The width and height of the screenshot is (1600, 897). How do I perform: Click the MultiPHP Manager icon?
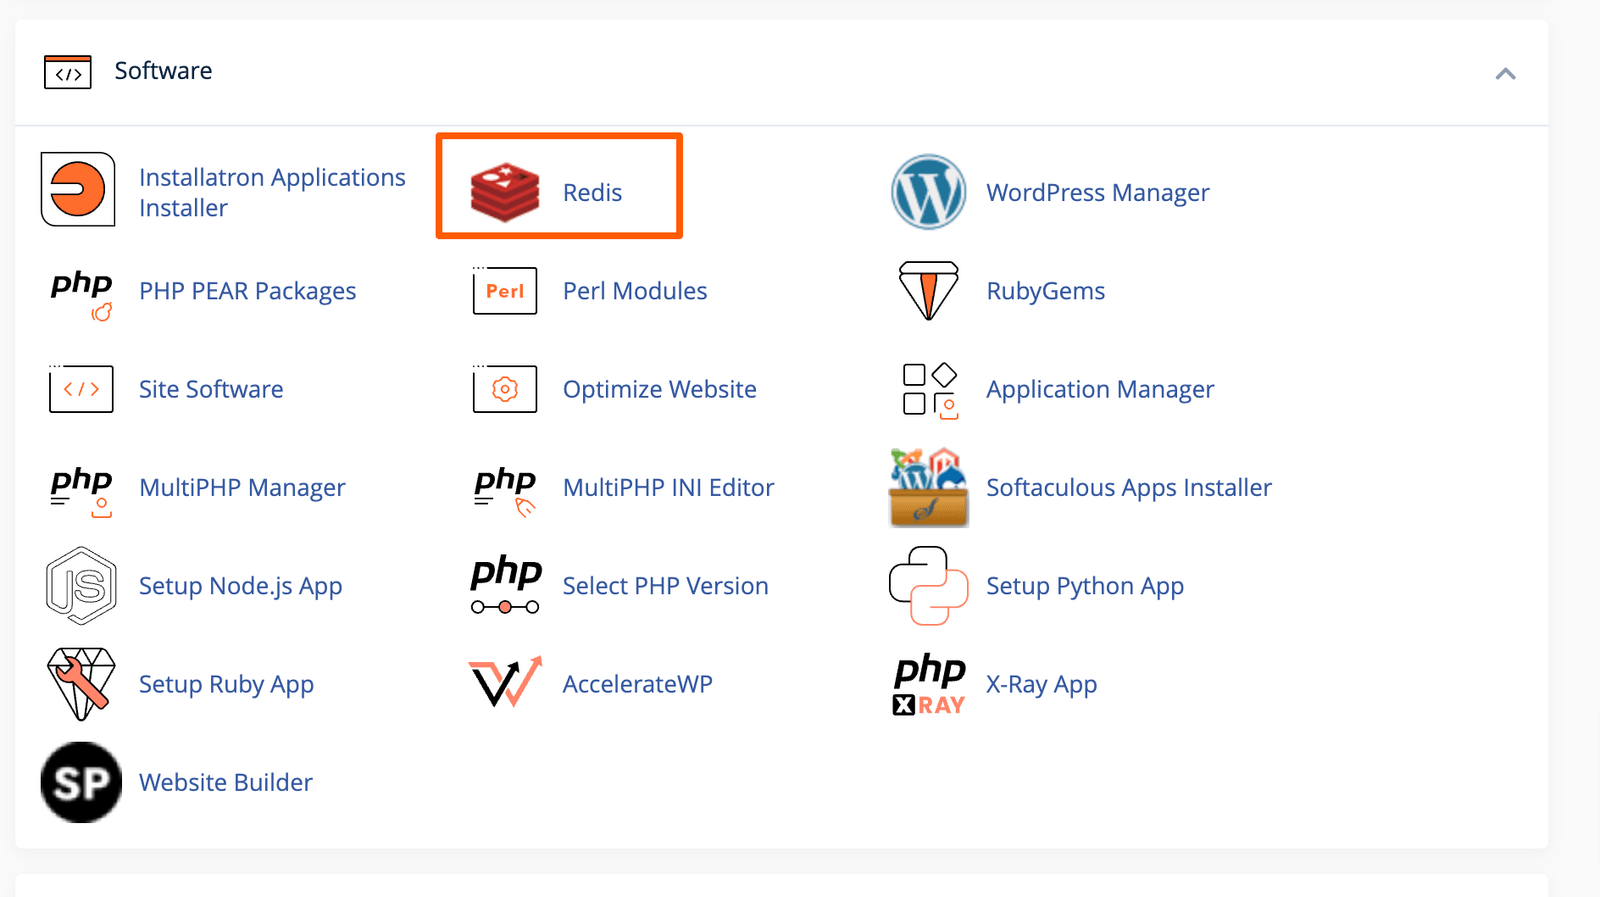[81, 491]
